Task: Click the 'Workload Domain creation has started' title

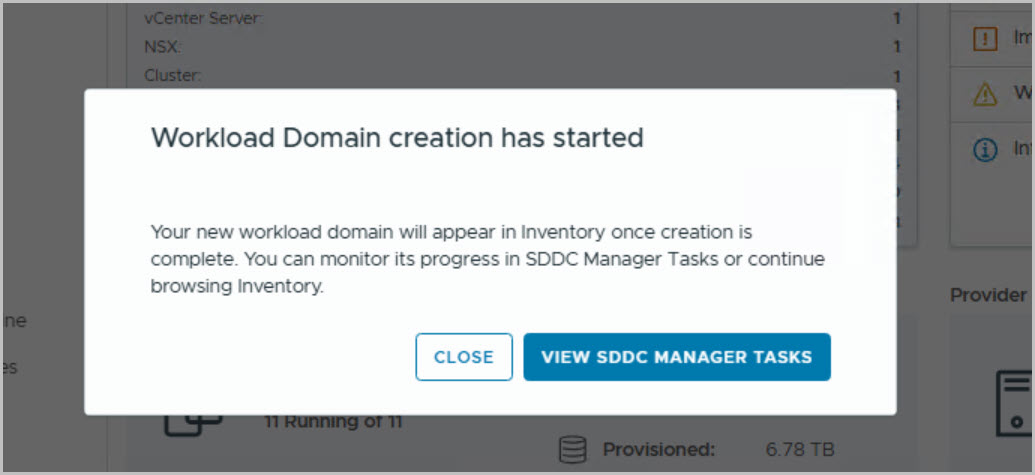Action: coord(397,138)
